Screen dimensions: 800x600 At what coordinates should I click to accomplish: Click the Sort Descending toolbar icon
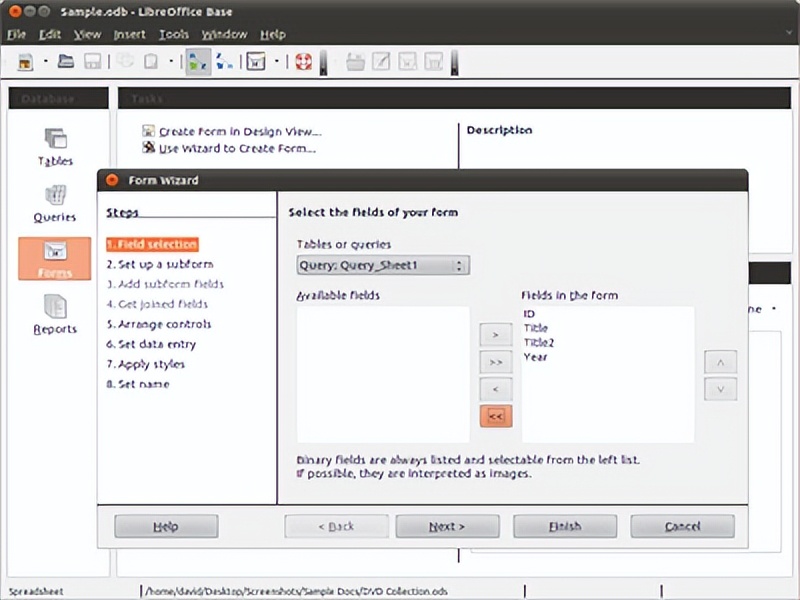pos(224,61)
